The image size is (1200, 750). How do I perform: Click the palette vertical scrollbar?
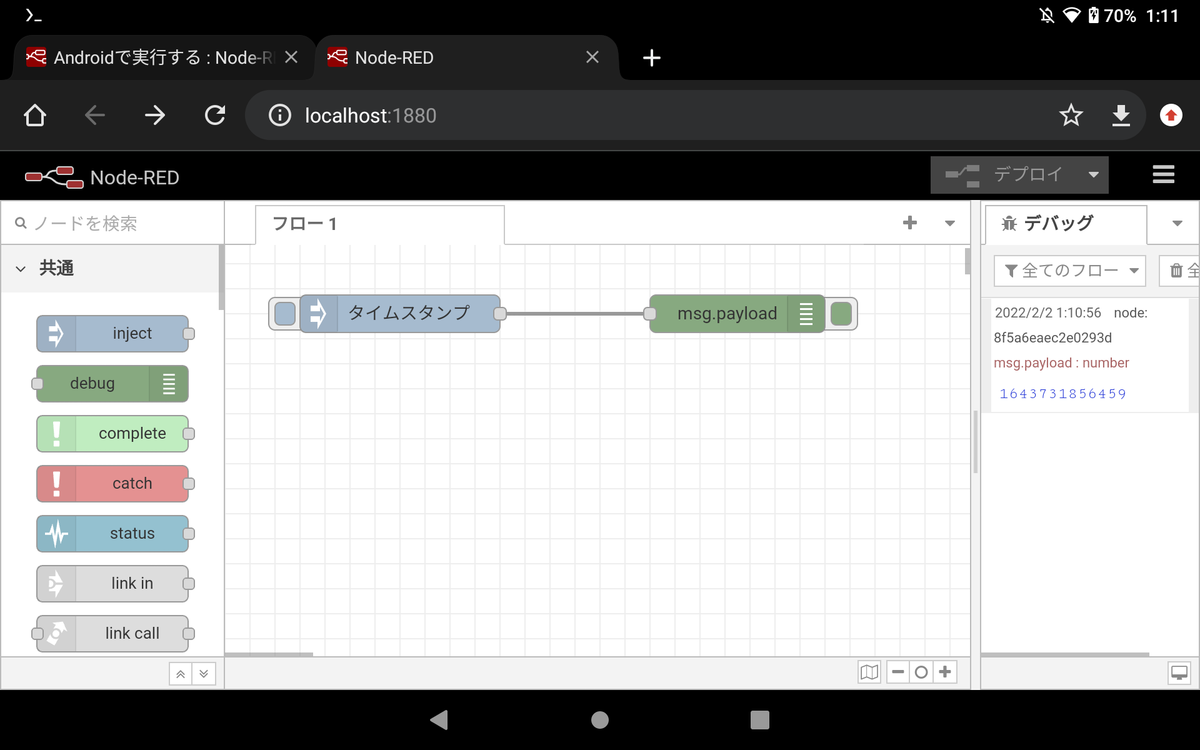click(x=220, y=278)
